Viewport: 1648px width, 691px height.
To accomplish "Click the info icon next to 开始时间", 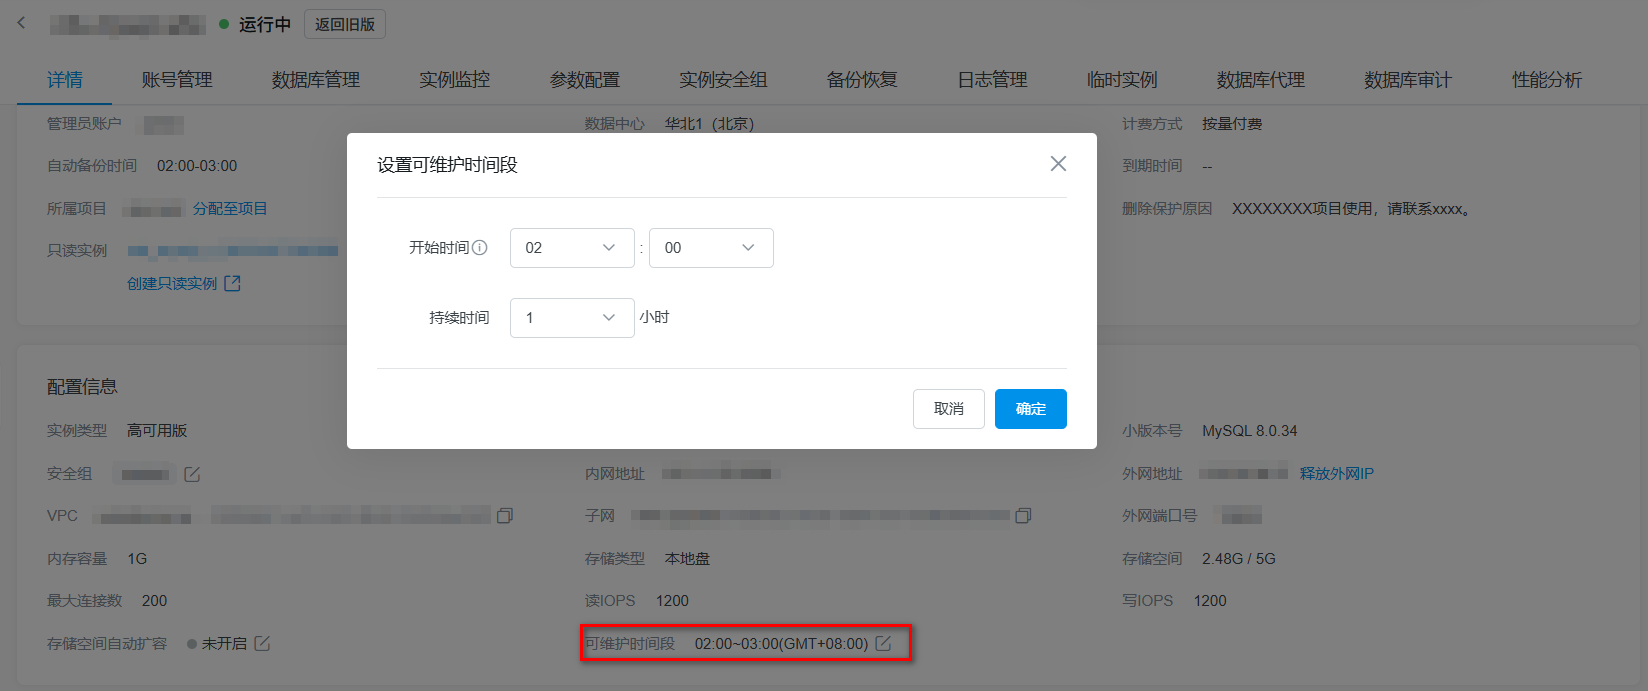I will [x=480, y=247].
